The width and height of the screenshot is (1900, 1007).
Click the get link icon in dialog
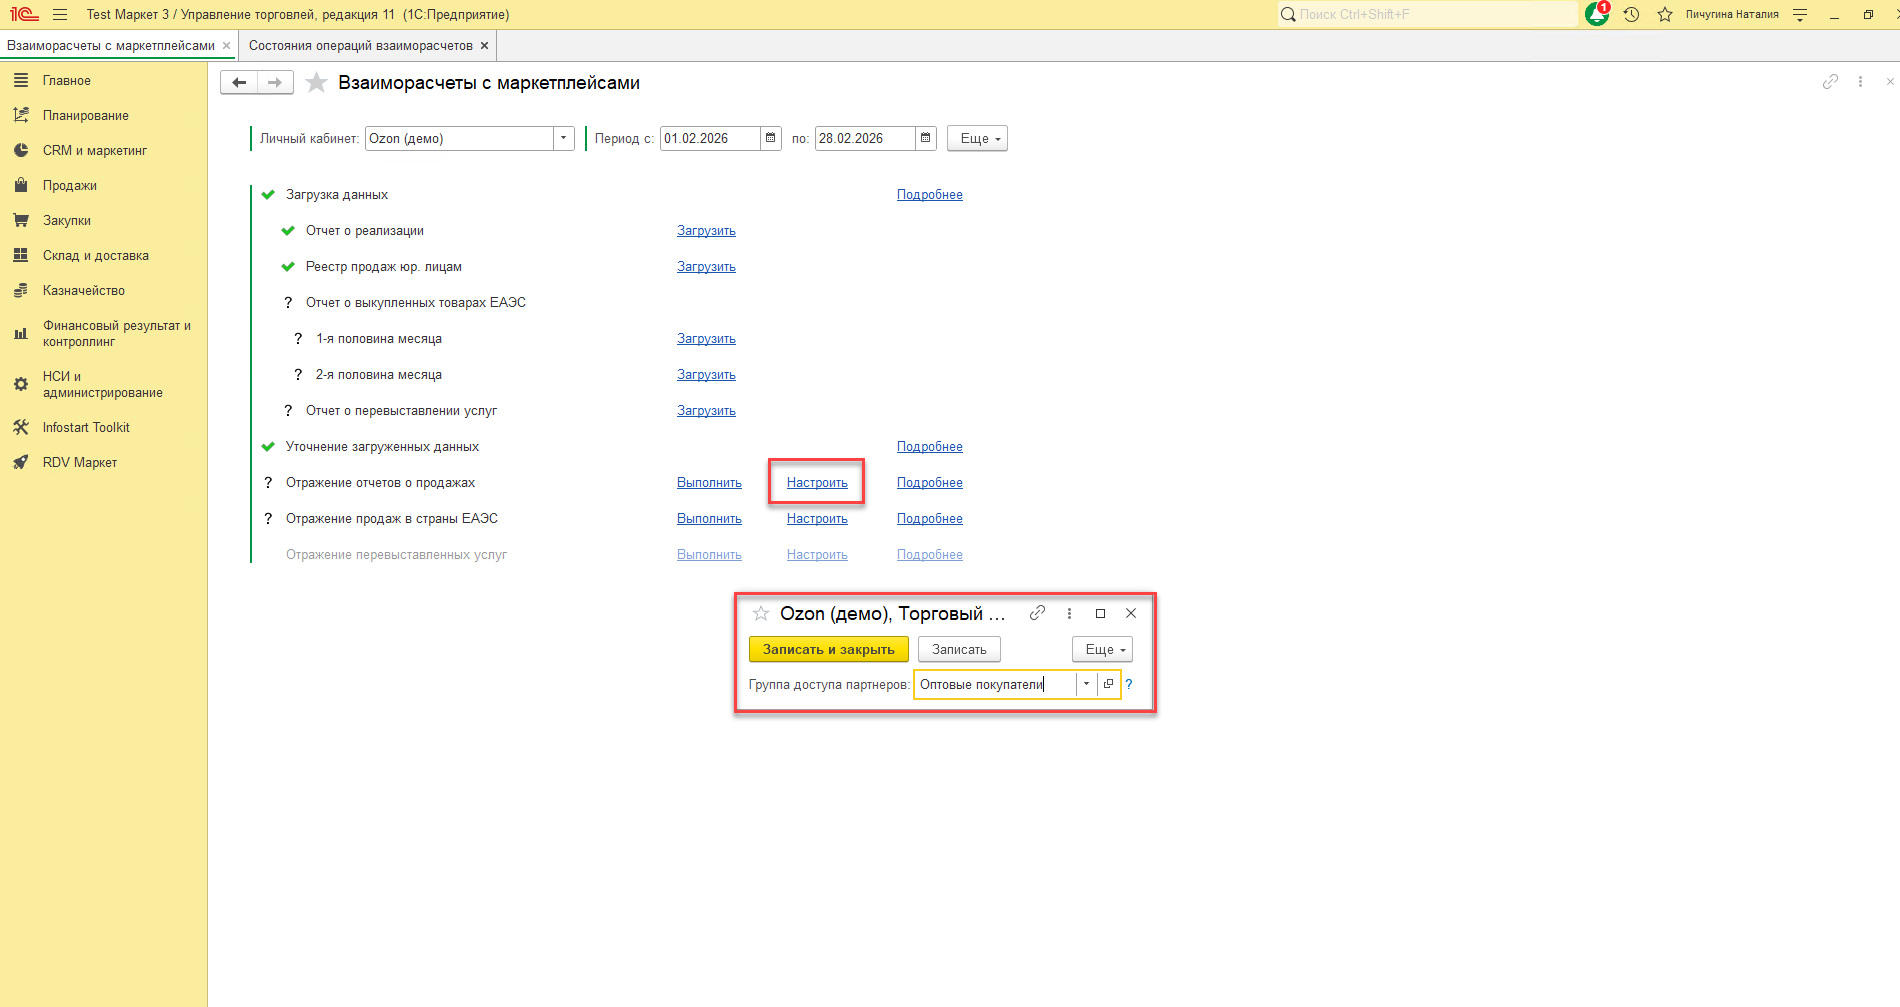click(1038, 613)
